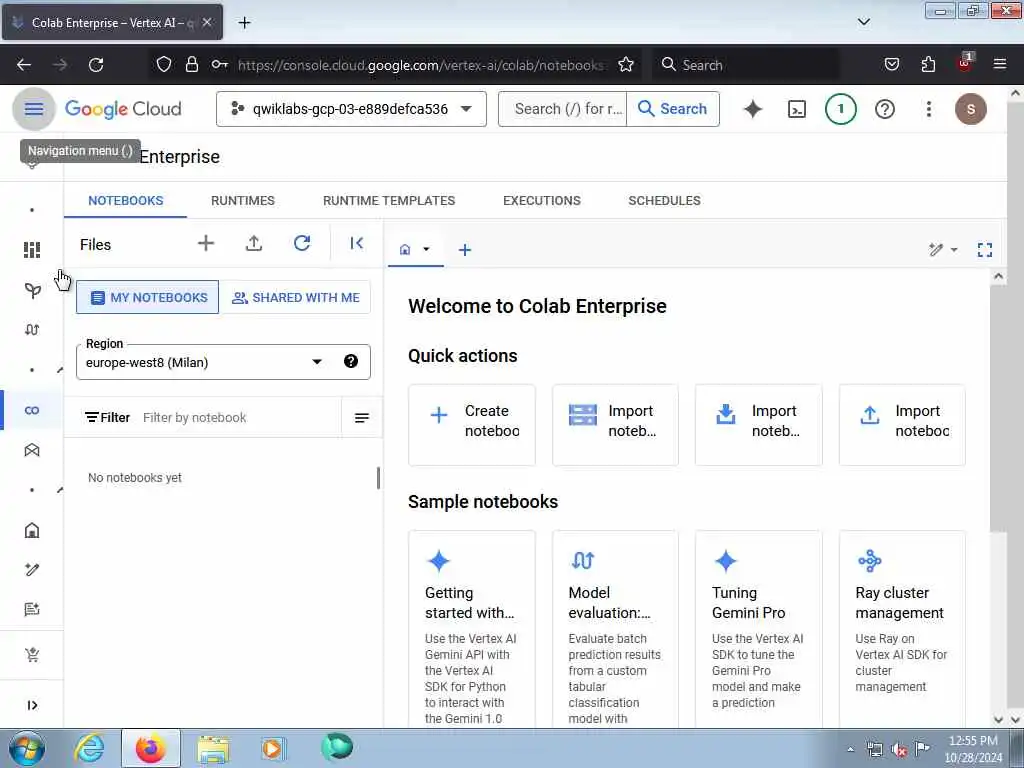This screenshot has height=768, width=1024.
Task: Focus the Search for resources input
Action: (x=563, y=109)
